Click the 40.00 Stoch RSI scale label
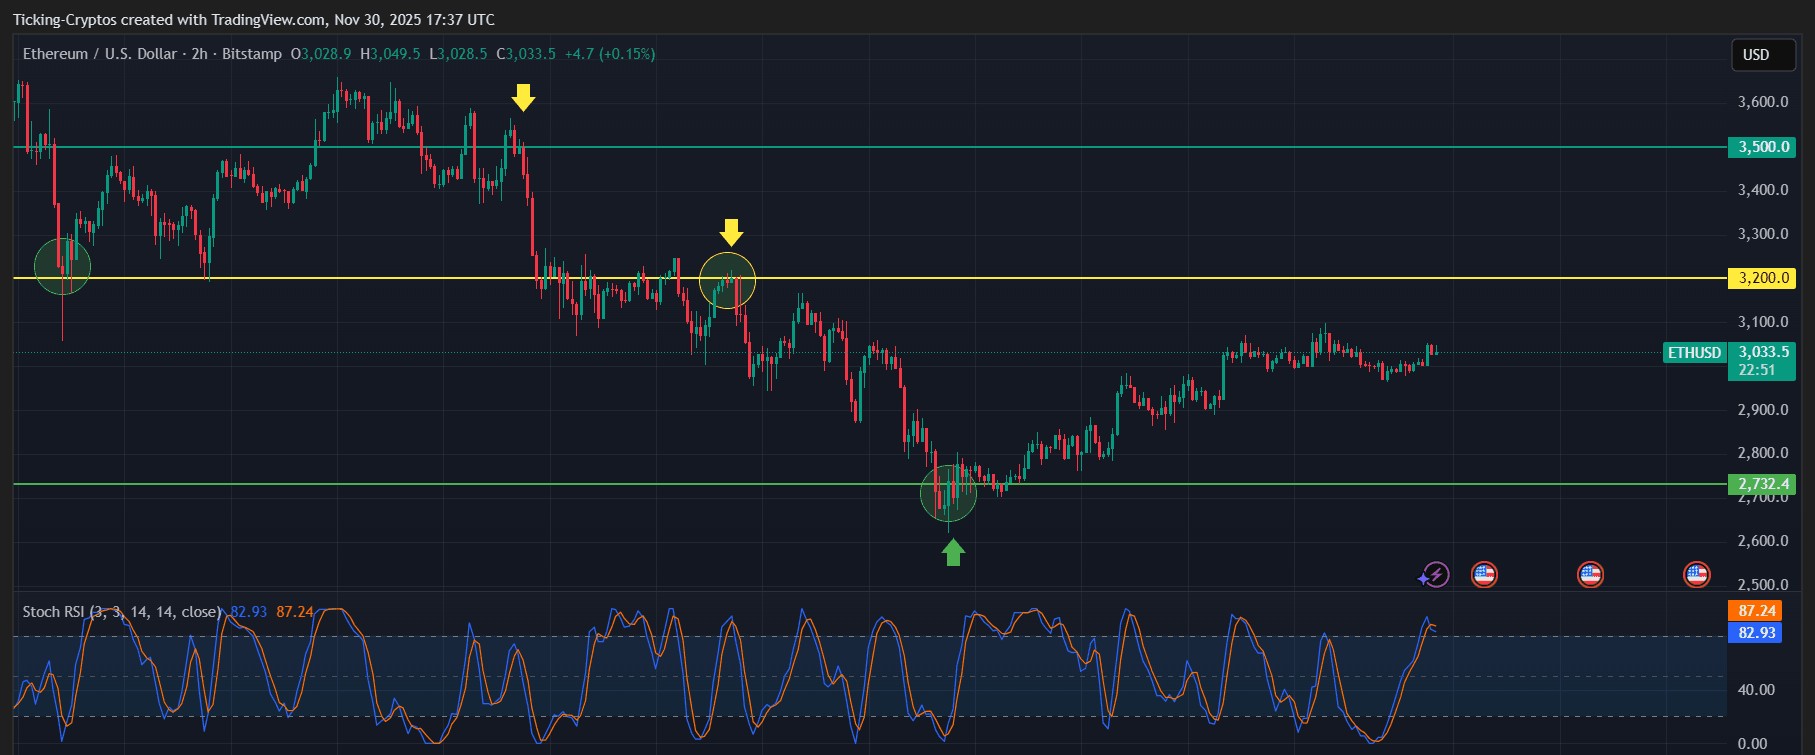This screenshot has width=1815, height=755. coord(1757,690)
